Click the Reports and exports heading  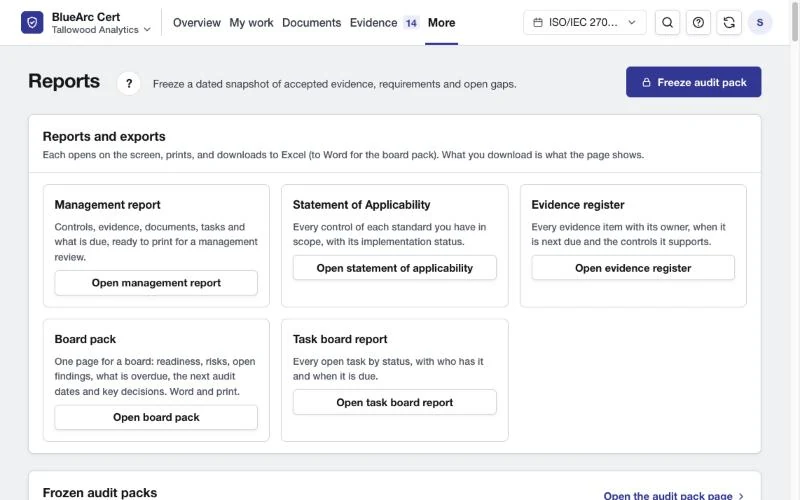click(x=104, y=136)
